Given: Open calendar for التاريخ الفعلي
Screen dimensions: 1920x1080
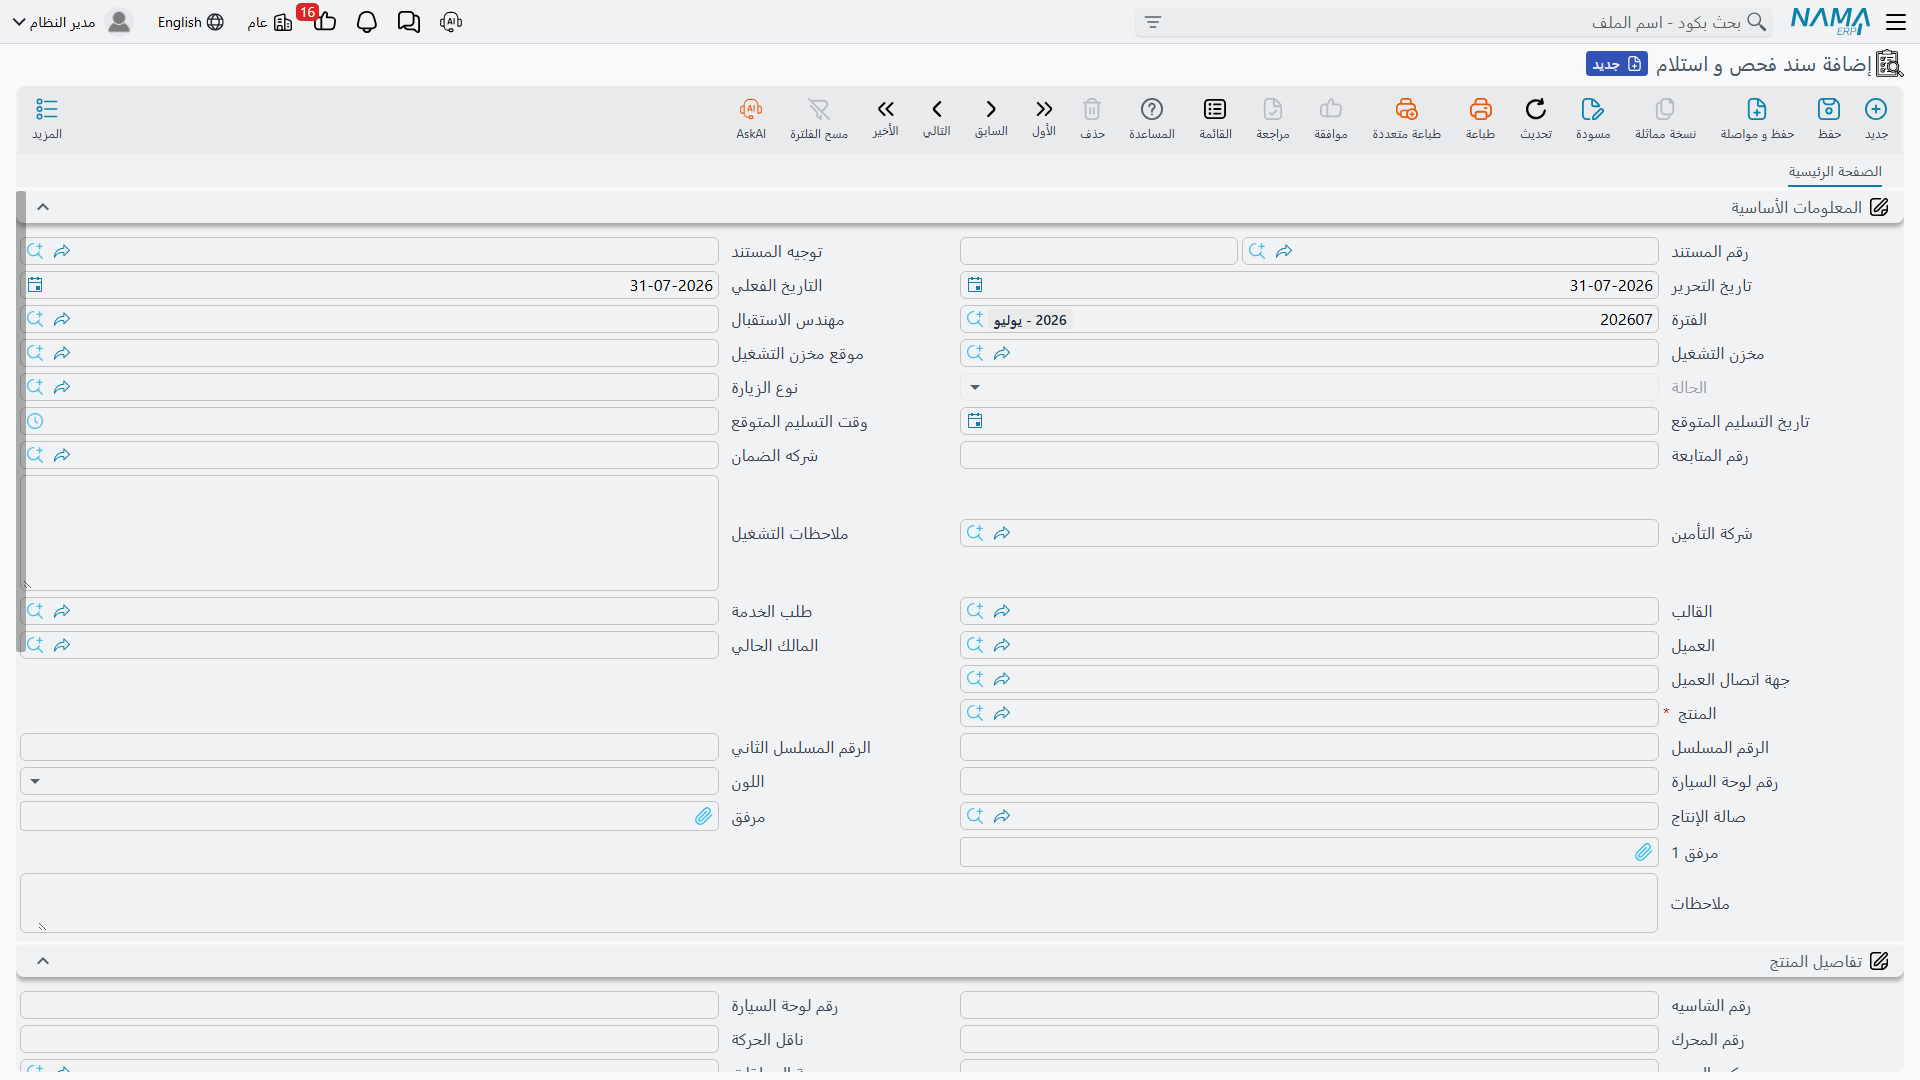Looking at the screenshot, I should coord(35,285).
